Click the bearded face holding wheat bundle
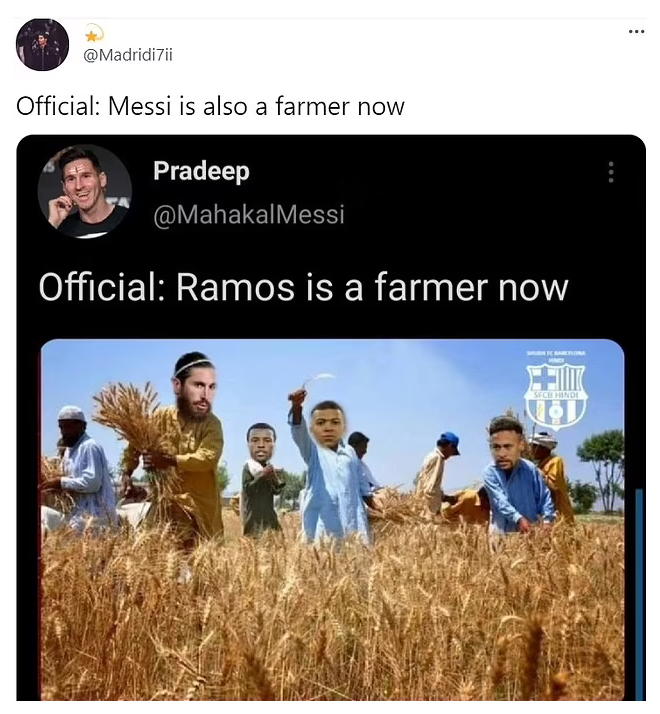Screen dimensions: 660x714 (x=194, y=387)
